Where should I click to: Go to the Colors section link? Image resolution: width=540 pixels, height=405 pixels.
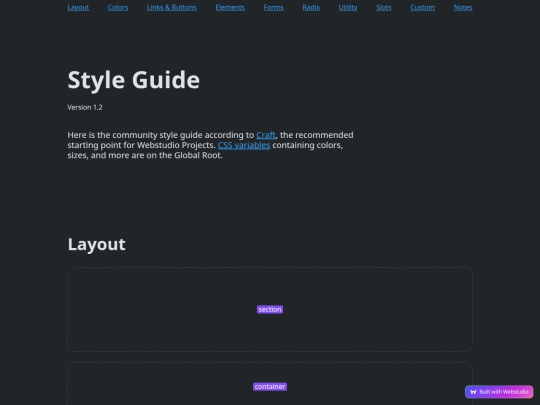click(118, 7)
